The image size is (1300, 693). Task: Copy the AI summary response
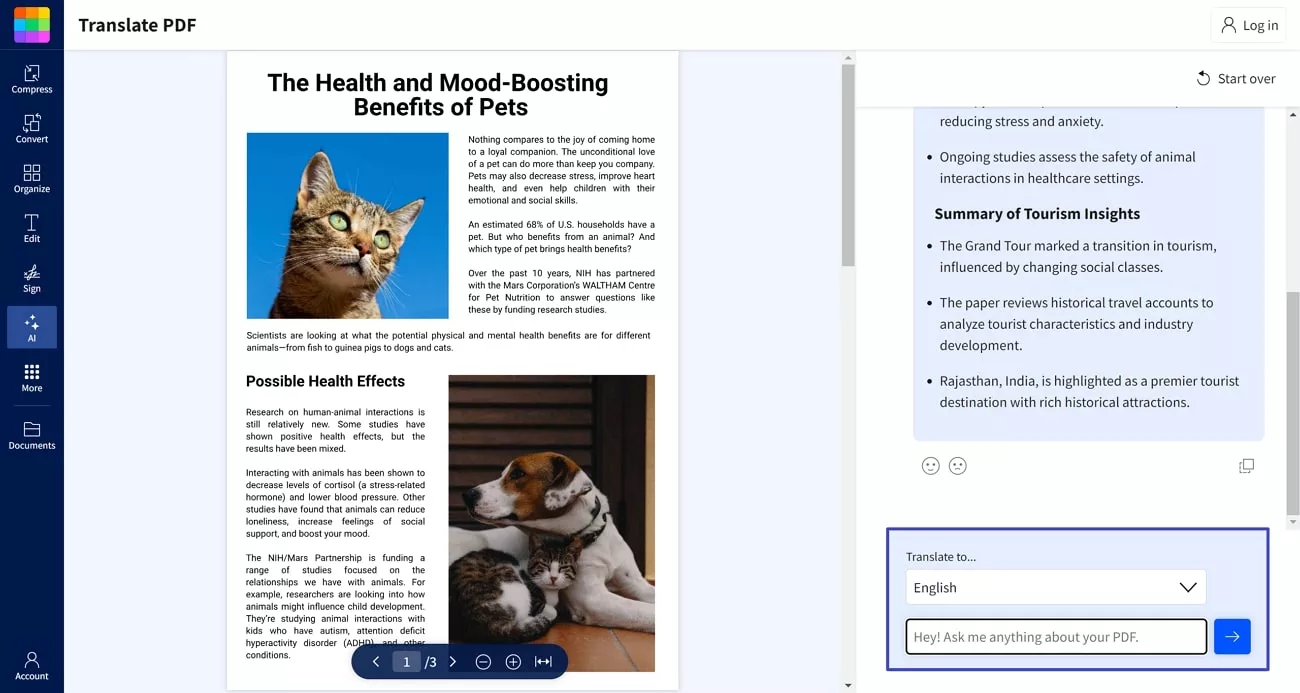[x=1246, y=466]
